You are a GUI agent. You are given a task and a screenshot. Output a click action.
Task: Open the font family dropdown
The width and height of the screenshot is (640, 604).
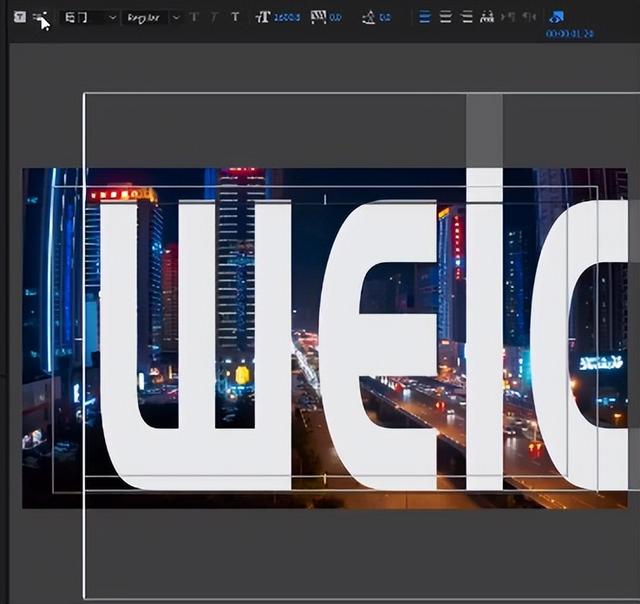click(91, 18)
